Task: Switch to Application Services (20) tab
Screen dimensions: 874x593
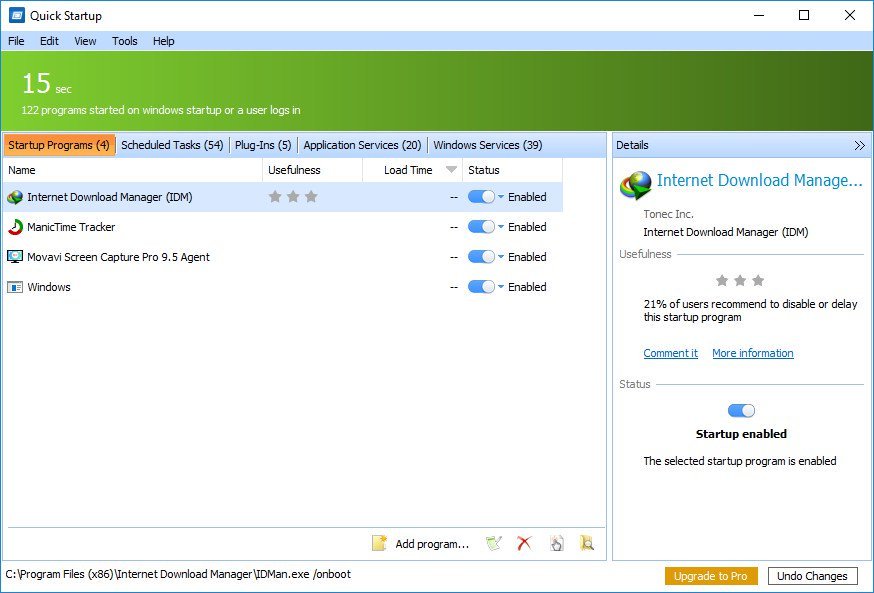Action: (362, 145)
